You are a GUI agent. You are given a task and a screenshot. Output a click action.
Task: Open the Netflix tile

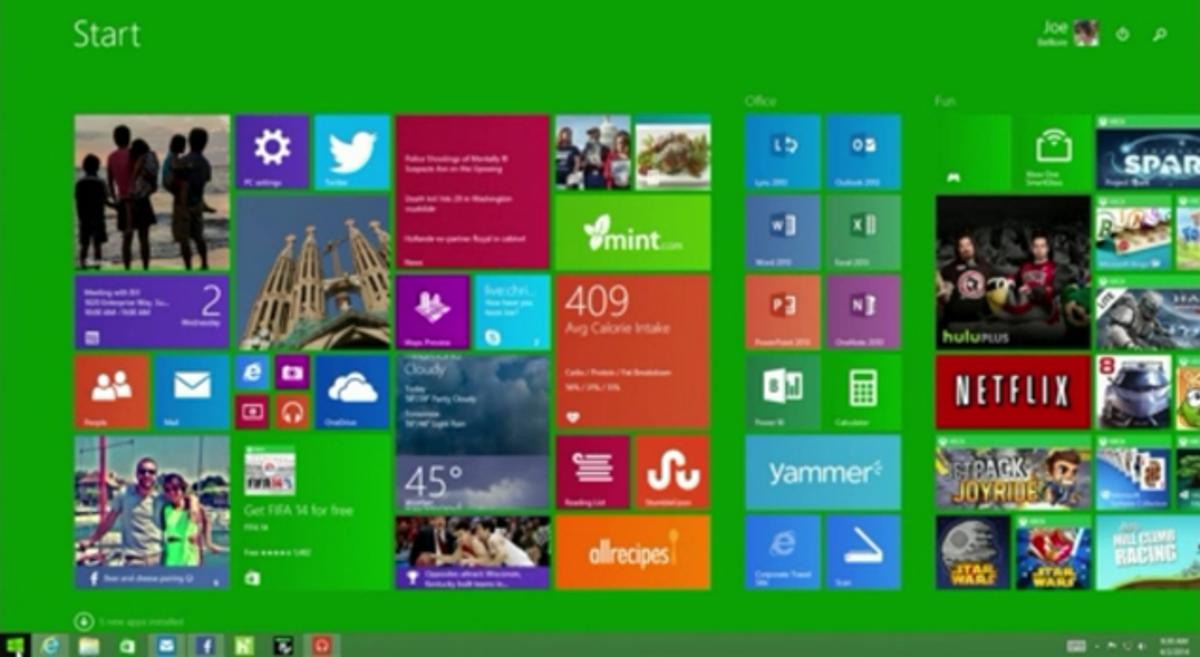(1013, 392)
